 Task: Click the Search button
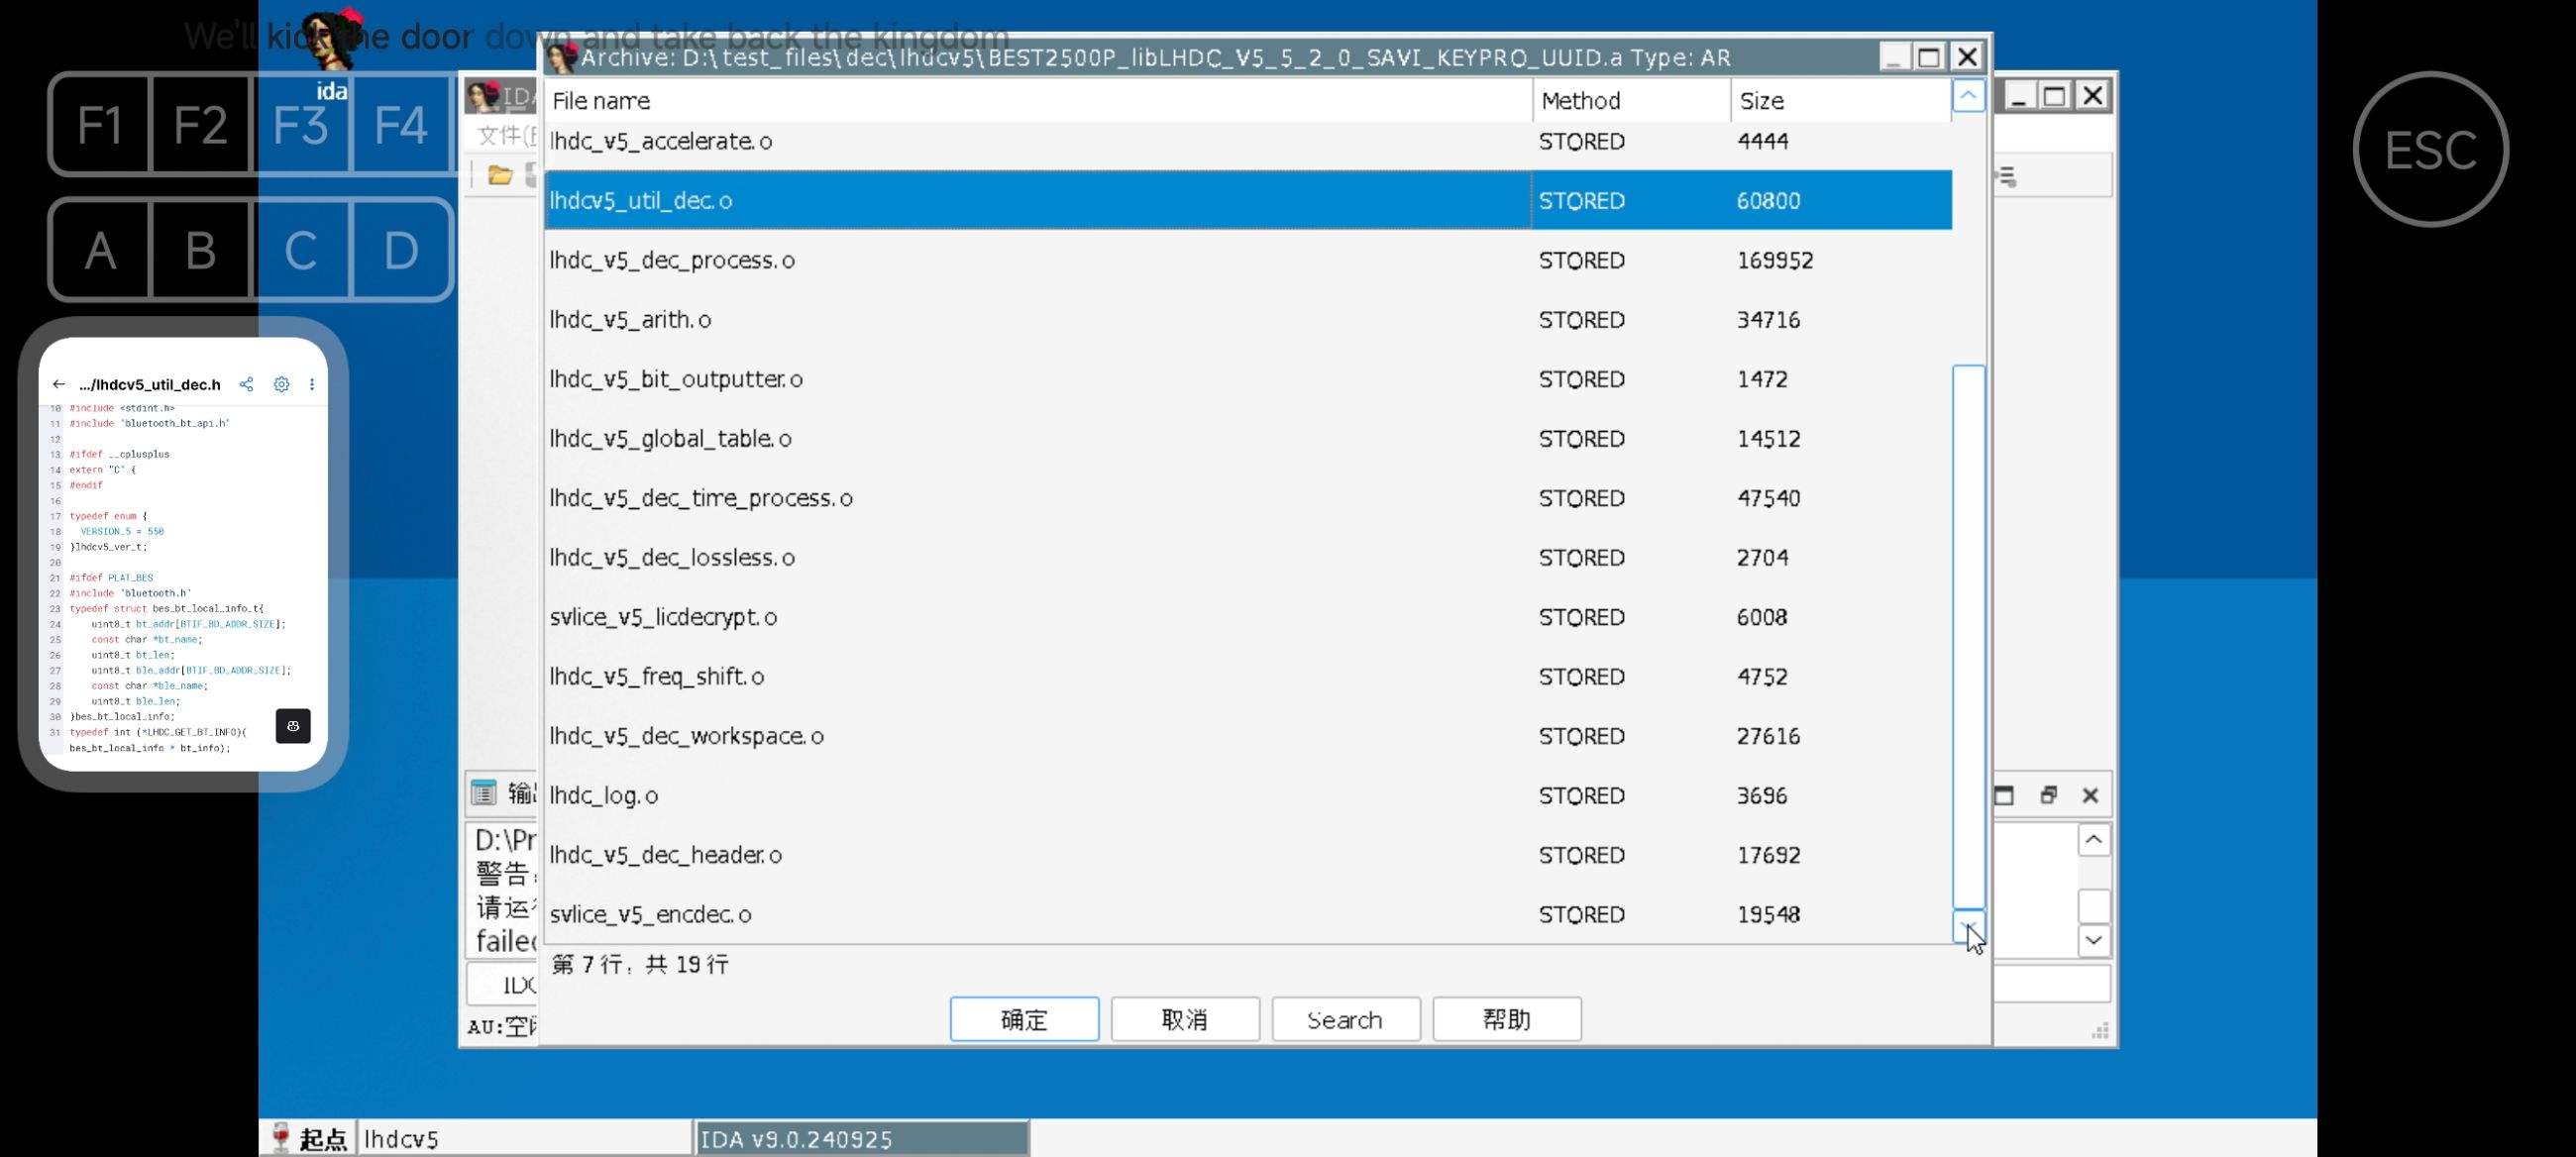[1344, 1019]
